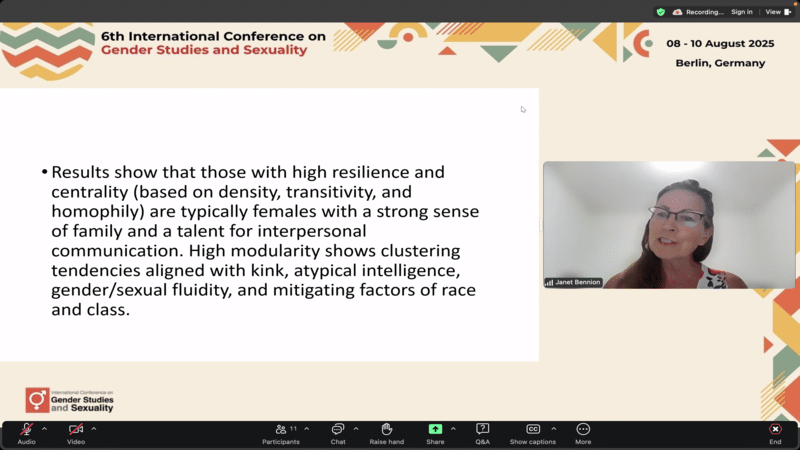Open the View layout menu
800x450 pixels.
(777, 12)
